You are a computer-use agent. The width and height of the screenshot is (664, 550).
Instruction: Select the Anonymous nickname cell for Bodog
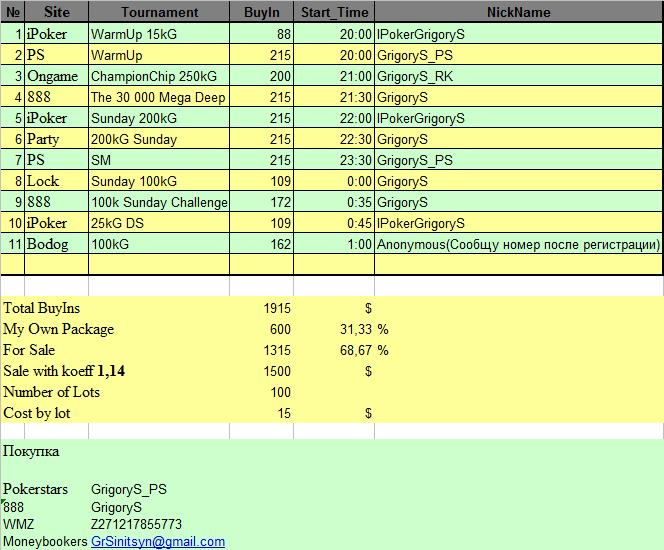(x=518, y=244)
